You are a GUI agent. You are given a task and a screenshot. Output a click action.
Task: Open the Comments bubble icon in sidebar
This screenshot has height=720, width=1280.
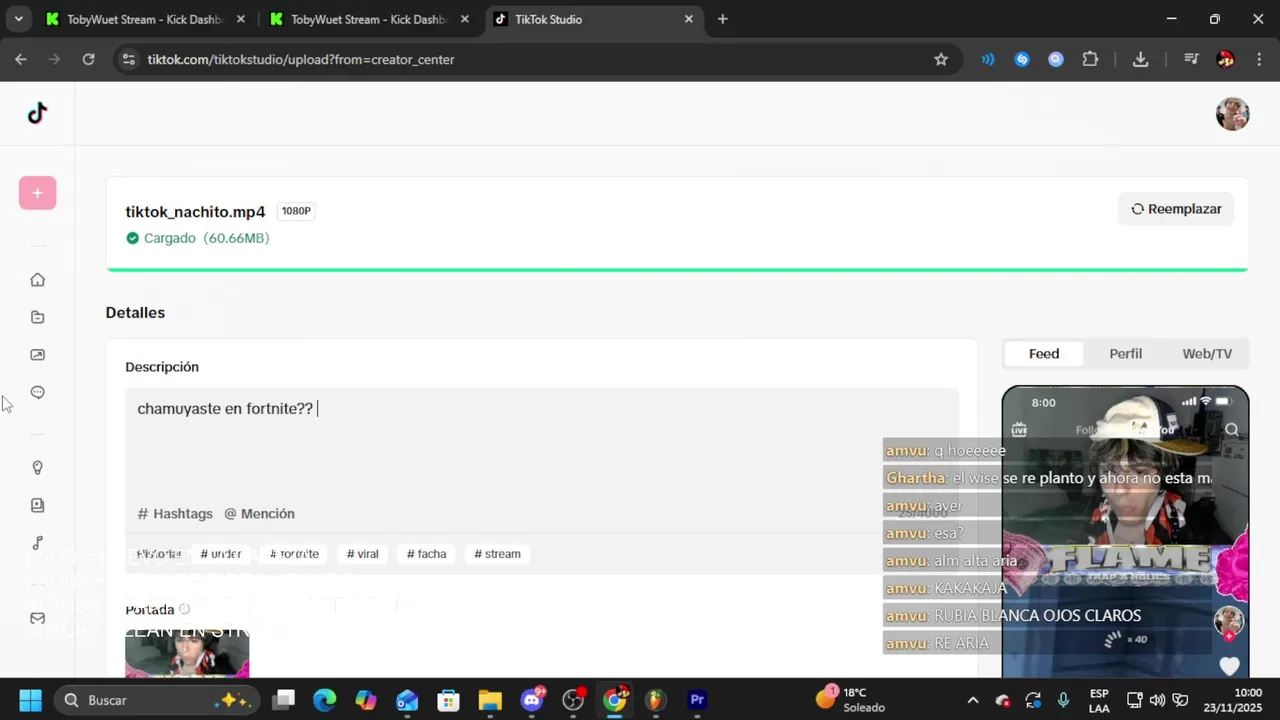[x=37, y=393]
